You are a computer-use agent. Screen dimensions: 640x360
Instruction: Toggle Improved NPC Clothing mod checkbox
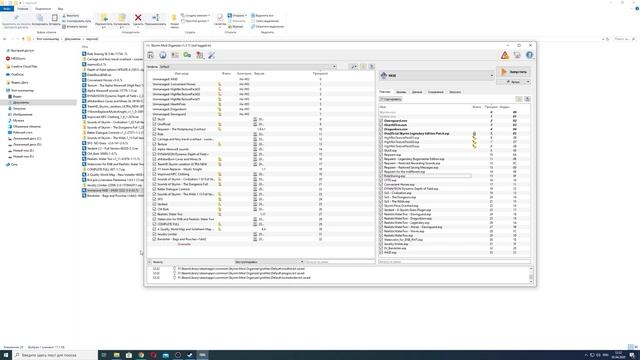coord(154,174)
